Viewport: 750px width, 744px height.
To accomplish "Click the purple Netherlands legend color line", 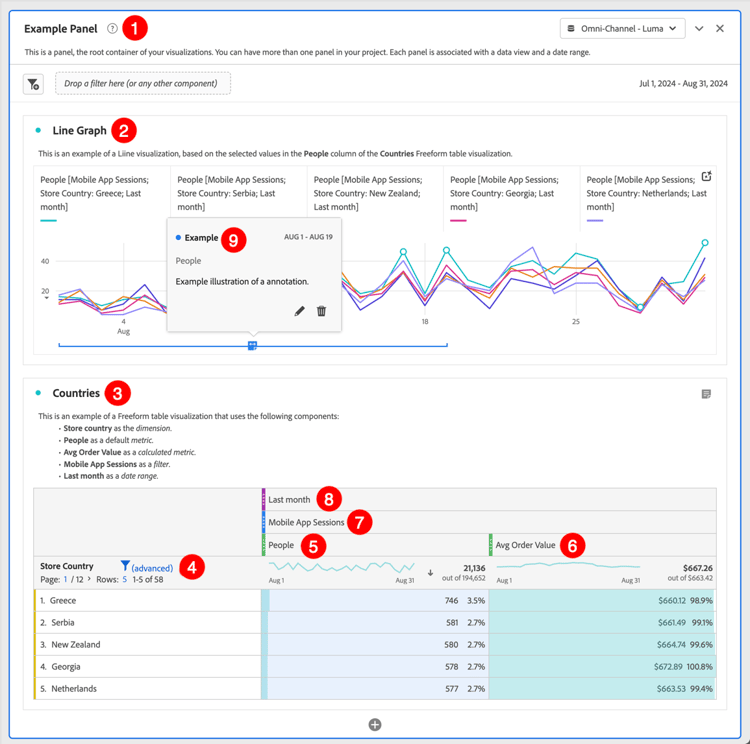I will [x=595, y=221].
